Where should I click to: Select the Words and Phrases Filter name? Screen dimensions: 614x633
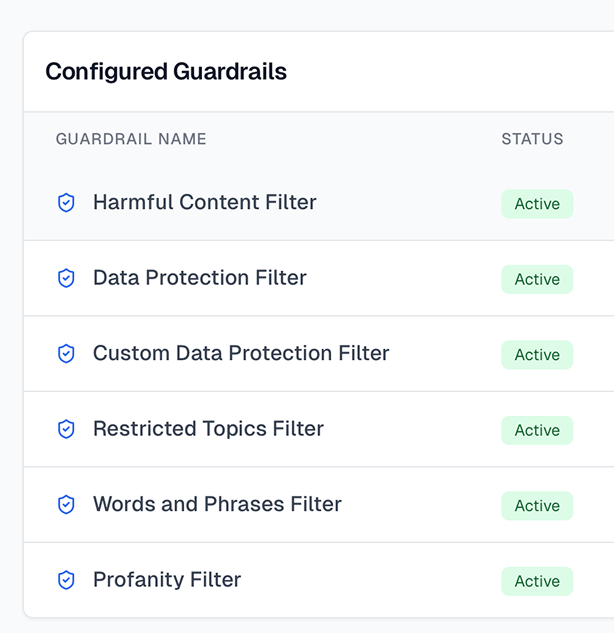click(x=217, y=504)
